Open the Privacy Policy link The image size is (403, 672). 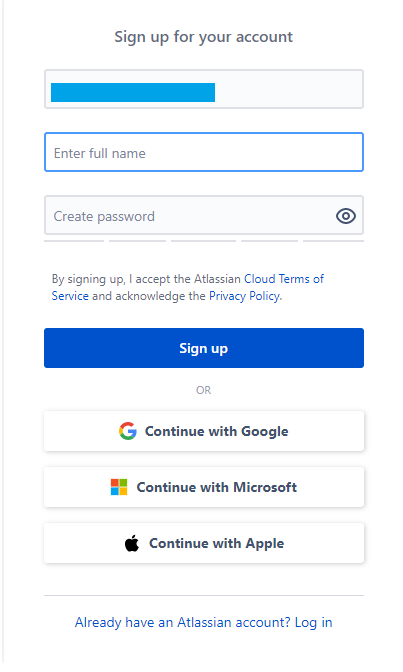point(244,296)
